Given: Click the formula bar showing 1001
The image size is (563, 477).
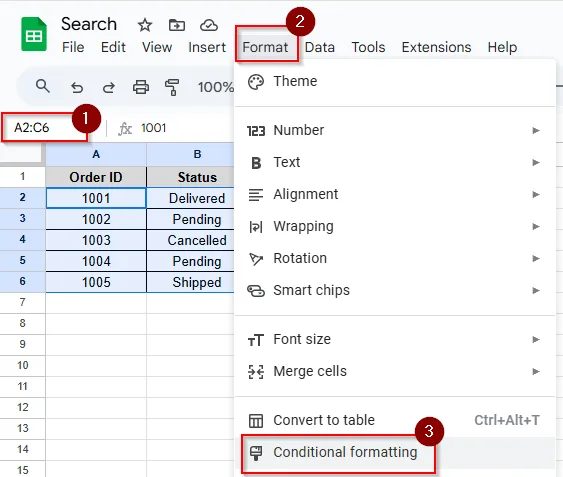Looking at the screenshot, I should pos(153,128).
